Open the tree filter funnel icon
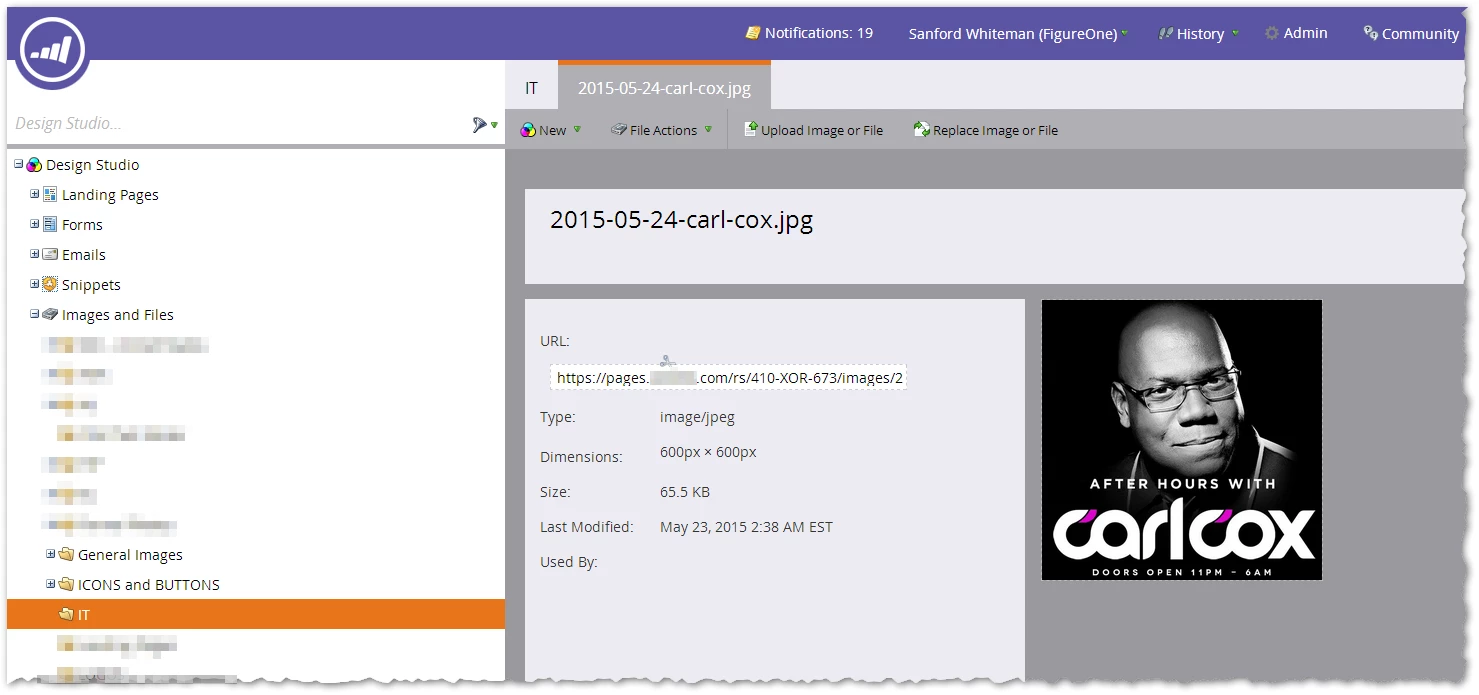 pos(480,124)
